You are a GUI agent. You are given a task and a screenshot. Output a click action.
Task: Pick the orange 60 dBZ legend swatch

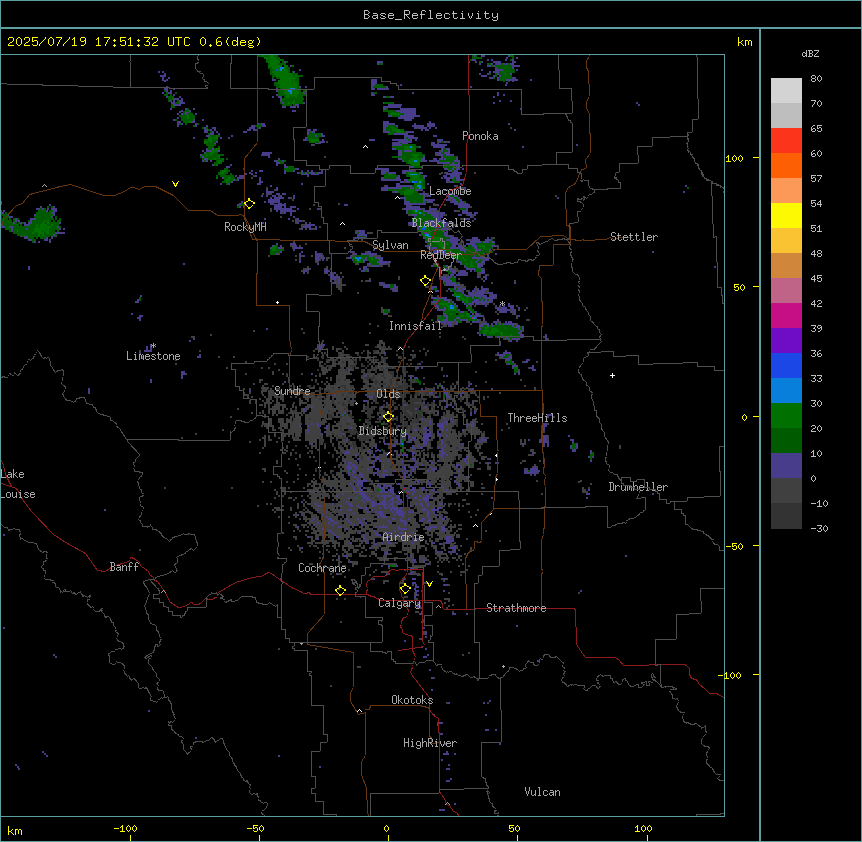tap(786, 165)
